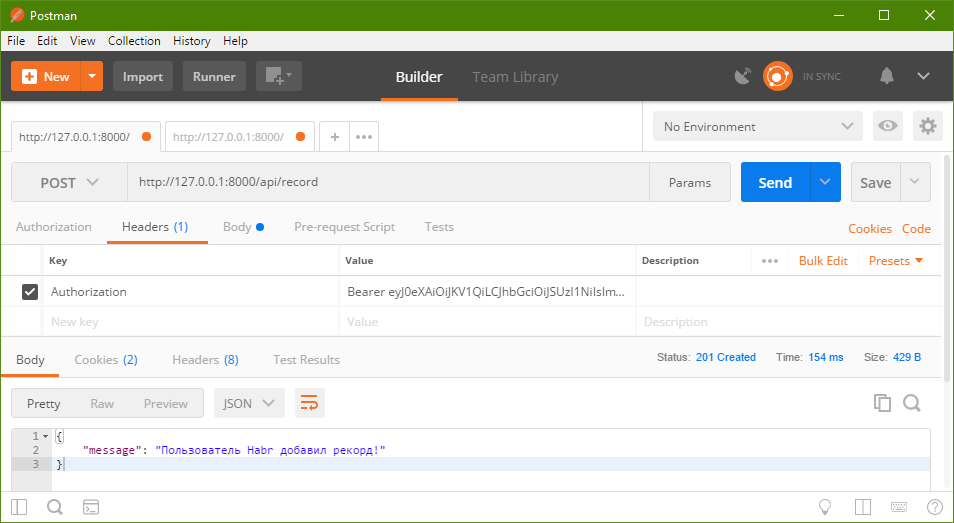Click the lightbulb icon in status bar

pos(824,507)
